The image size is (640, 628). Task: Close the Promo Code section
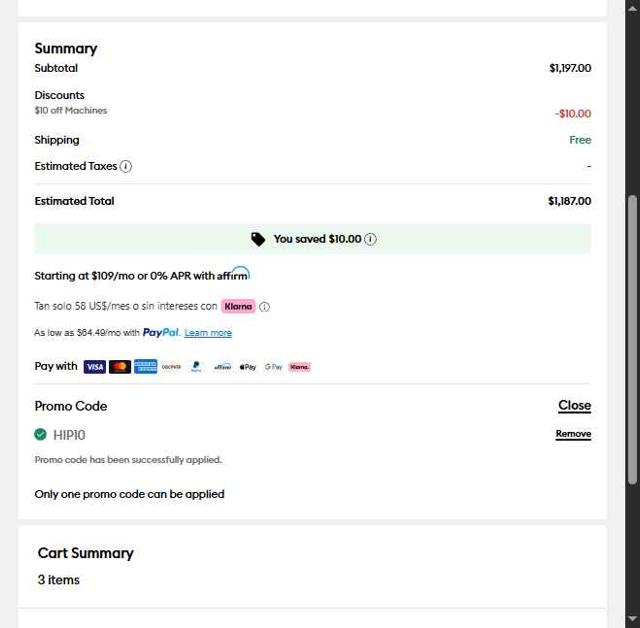click(574, 405)
